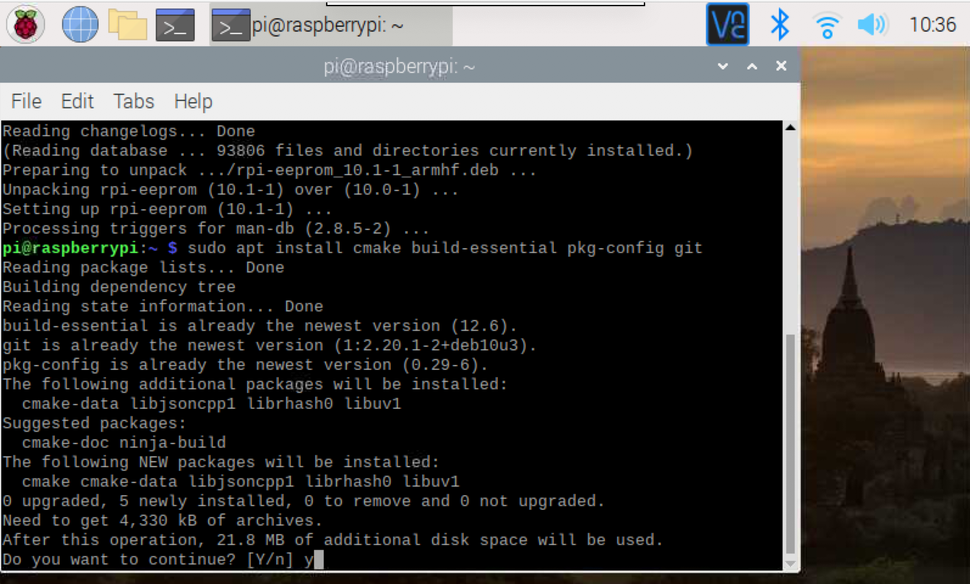This screenshot has width=970, height=584.
Task: Open the File menu
Action: pyautogui.click(x=26, y=101)
